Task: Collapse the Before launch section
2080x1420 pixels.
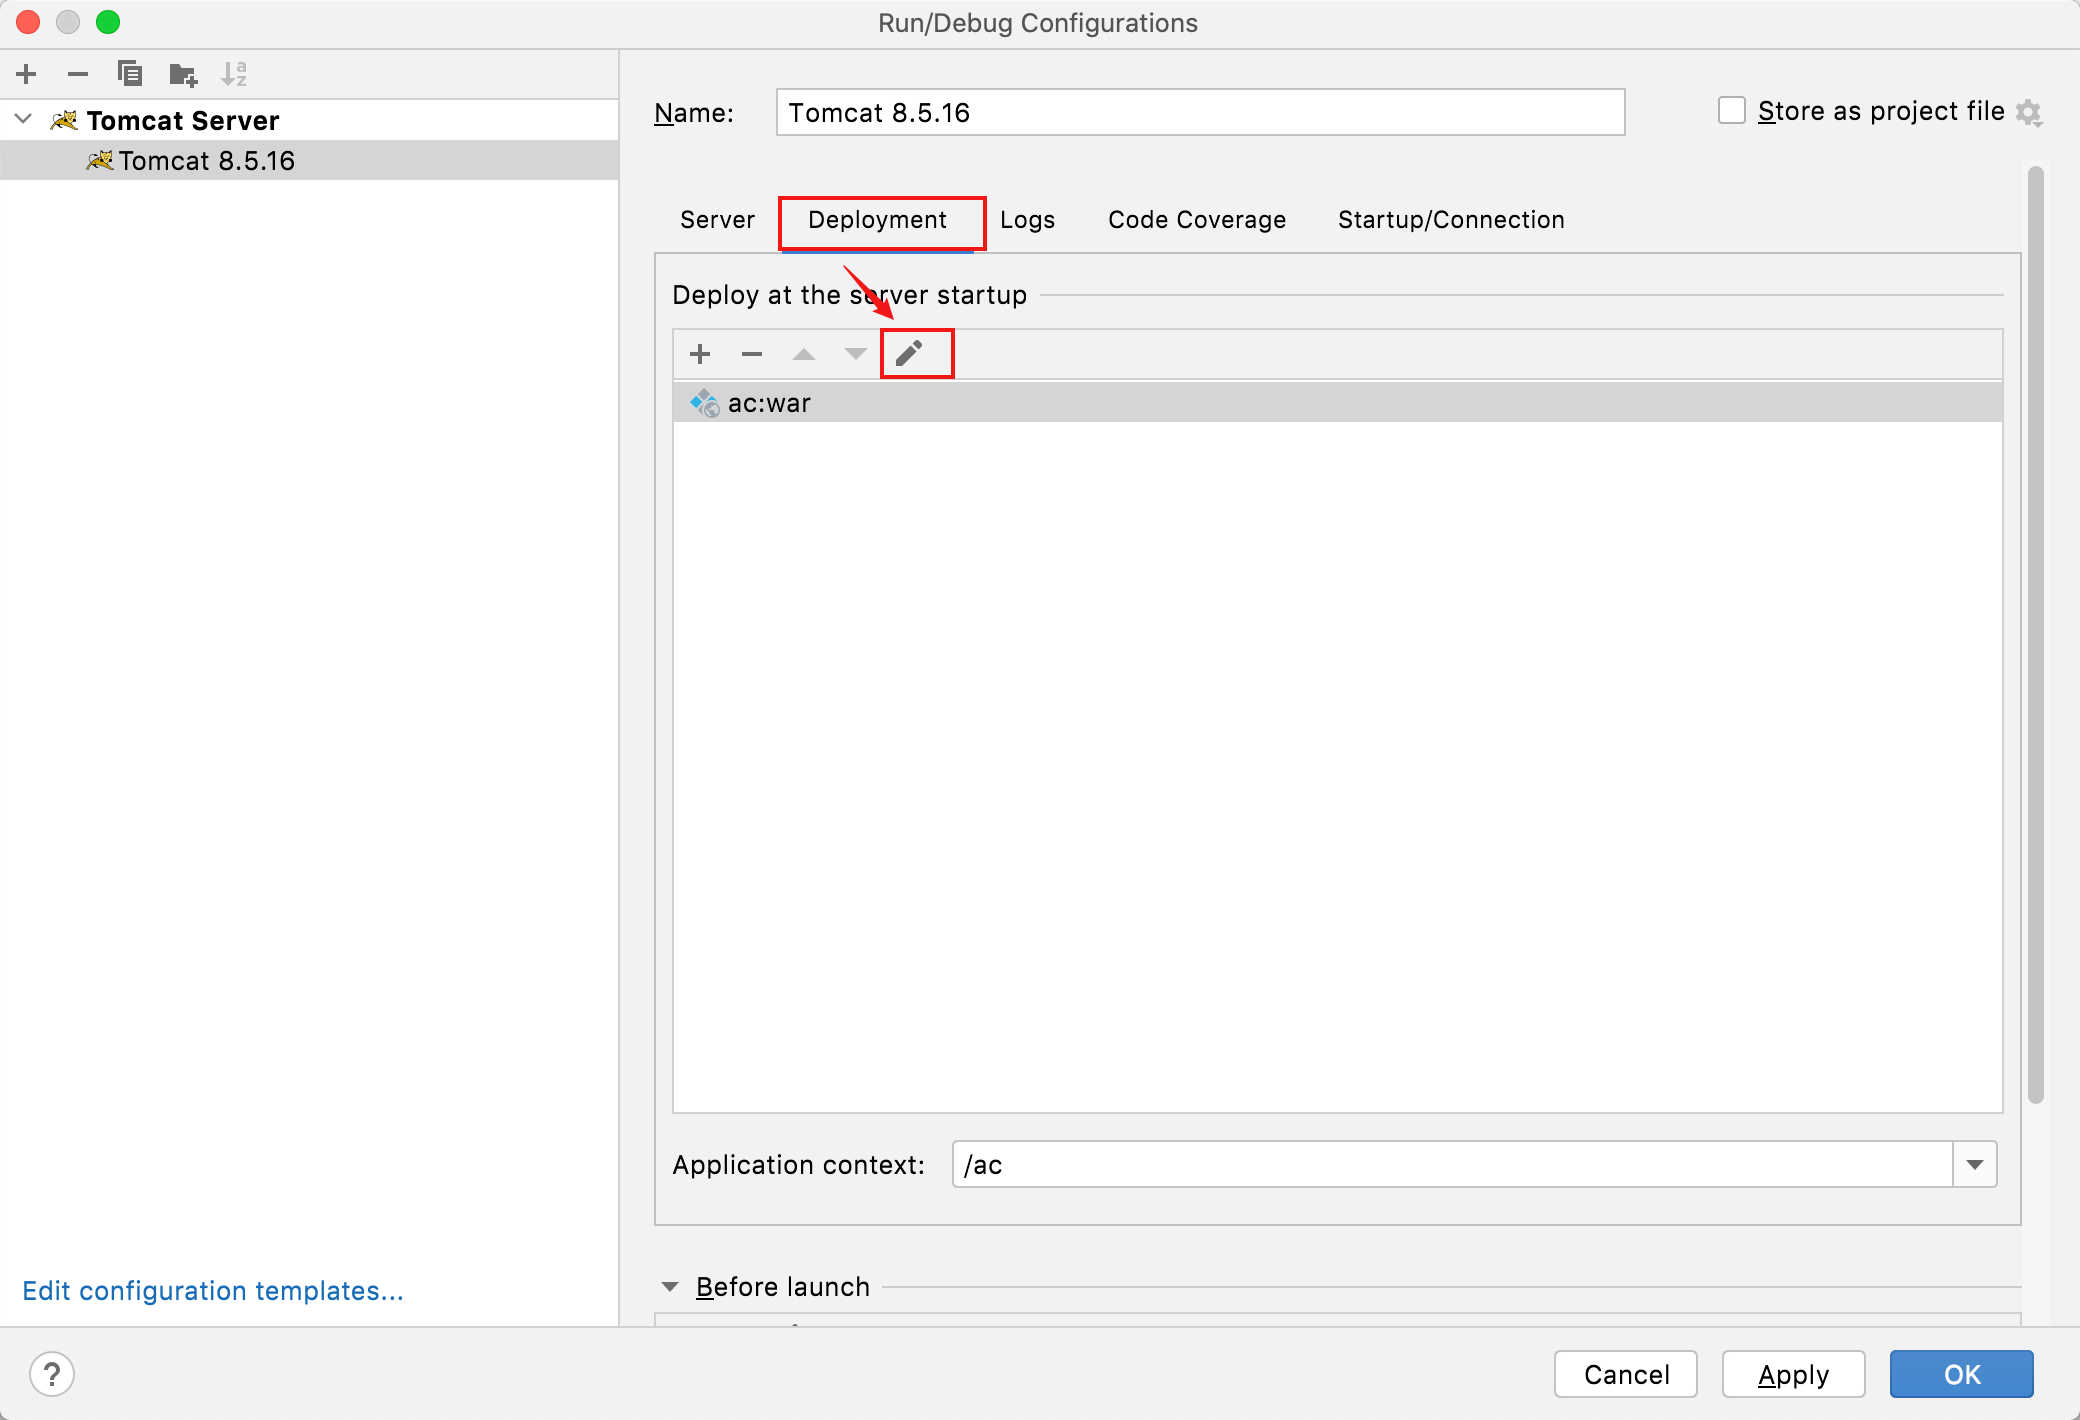Action: pos(670,1287)
